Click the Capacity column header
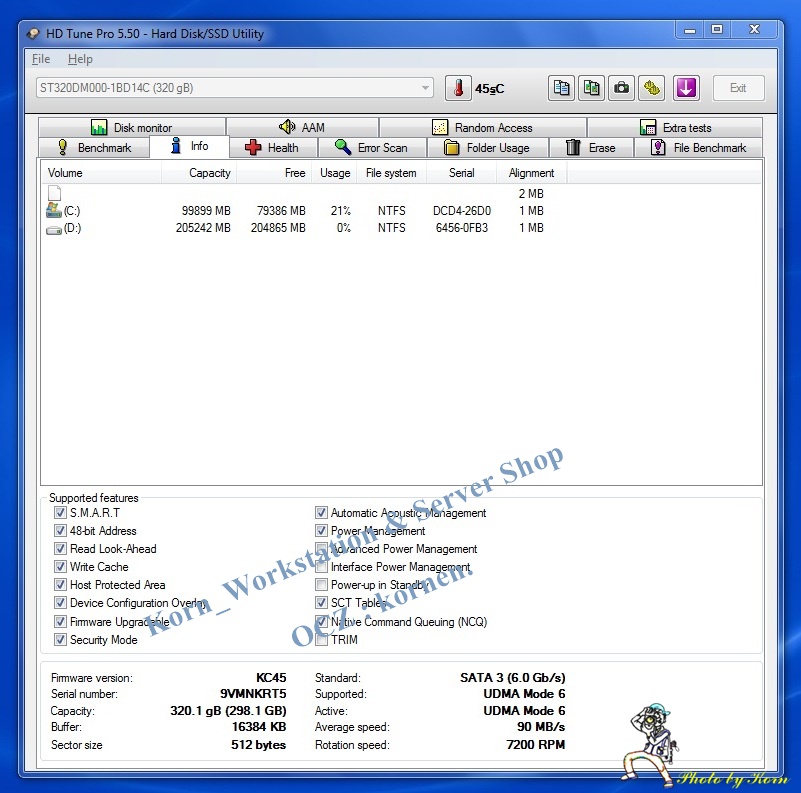This screenshot has height=793, width=801. pos(199,173)
